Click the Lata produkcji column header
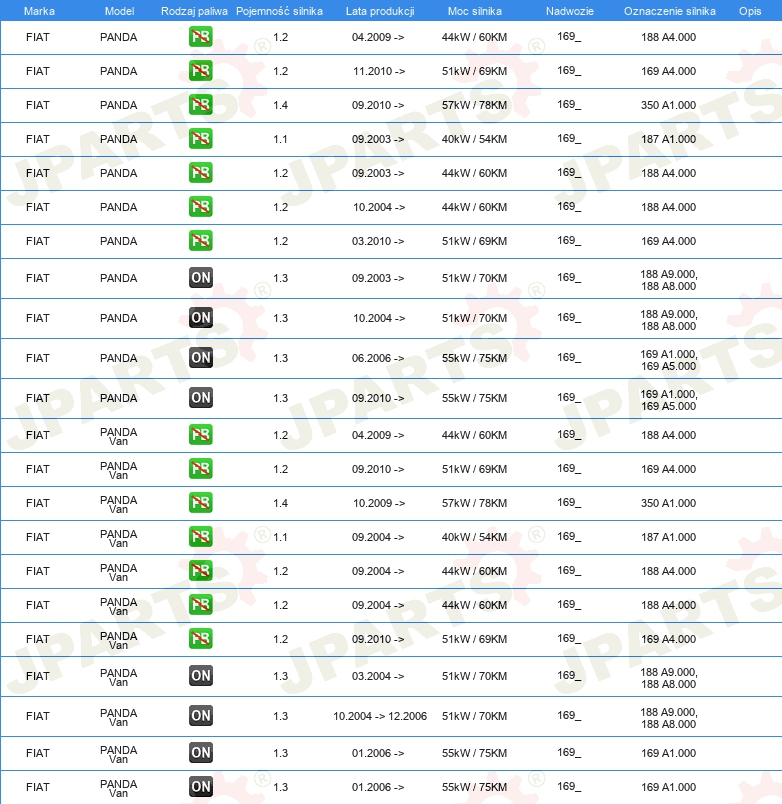This screenshot has height=804, width=782. pos(380,11)
